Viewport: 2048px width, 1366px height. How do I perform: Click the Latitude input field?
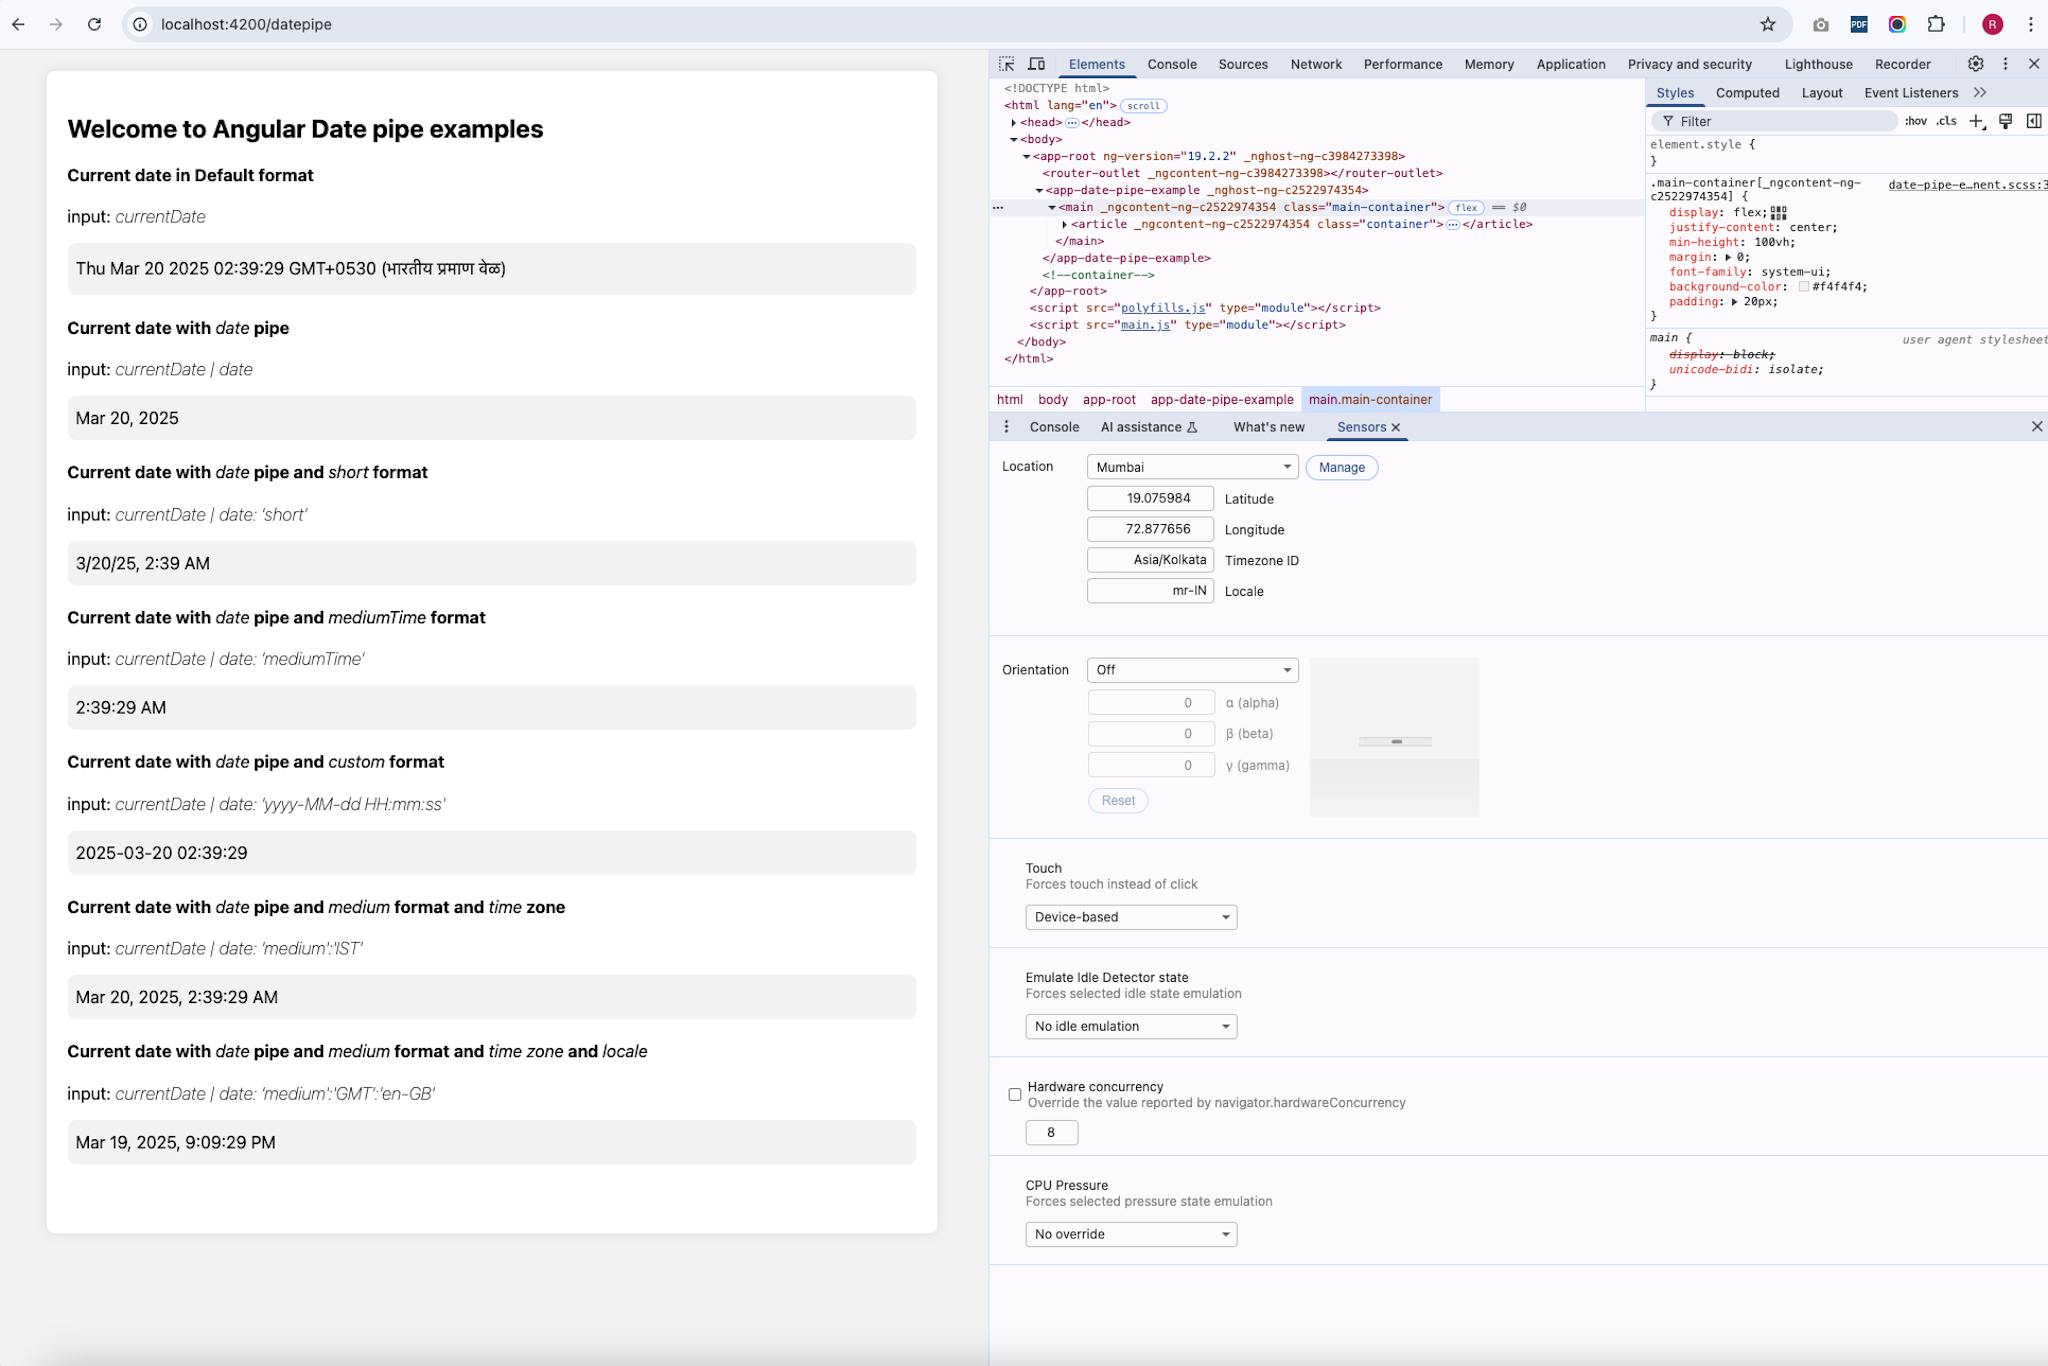pyautogui.click(x=1150, y=498)
